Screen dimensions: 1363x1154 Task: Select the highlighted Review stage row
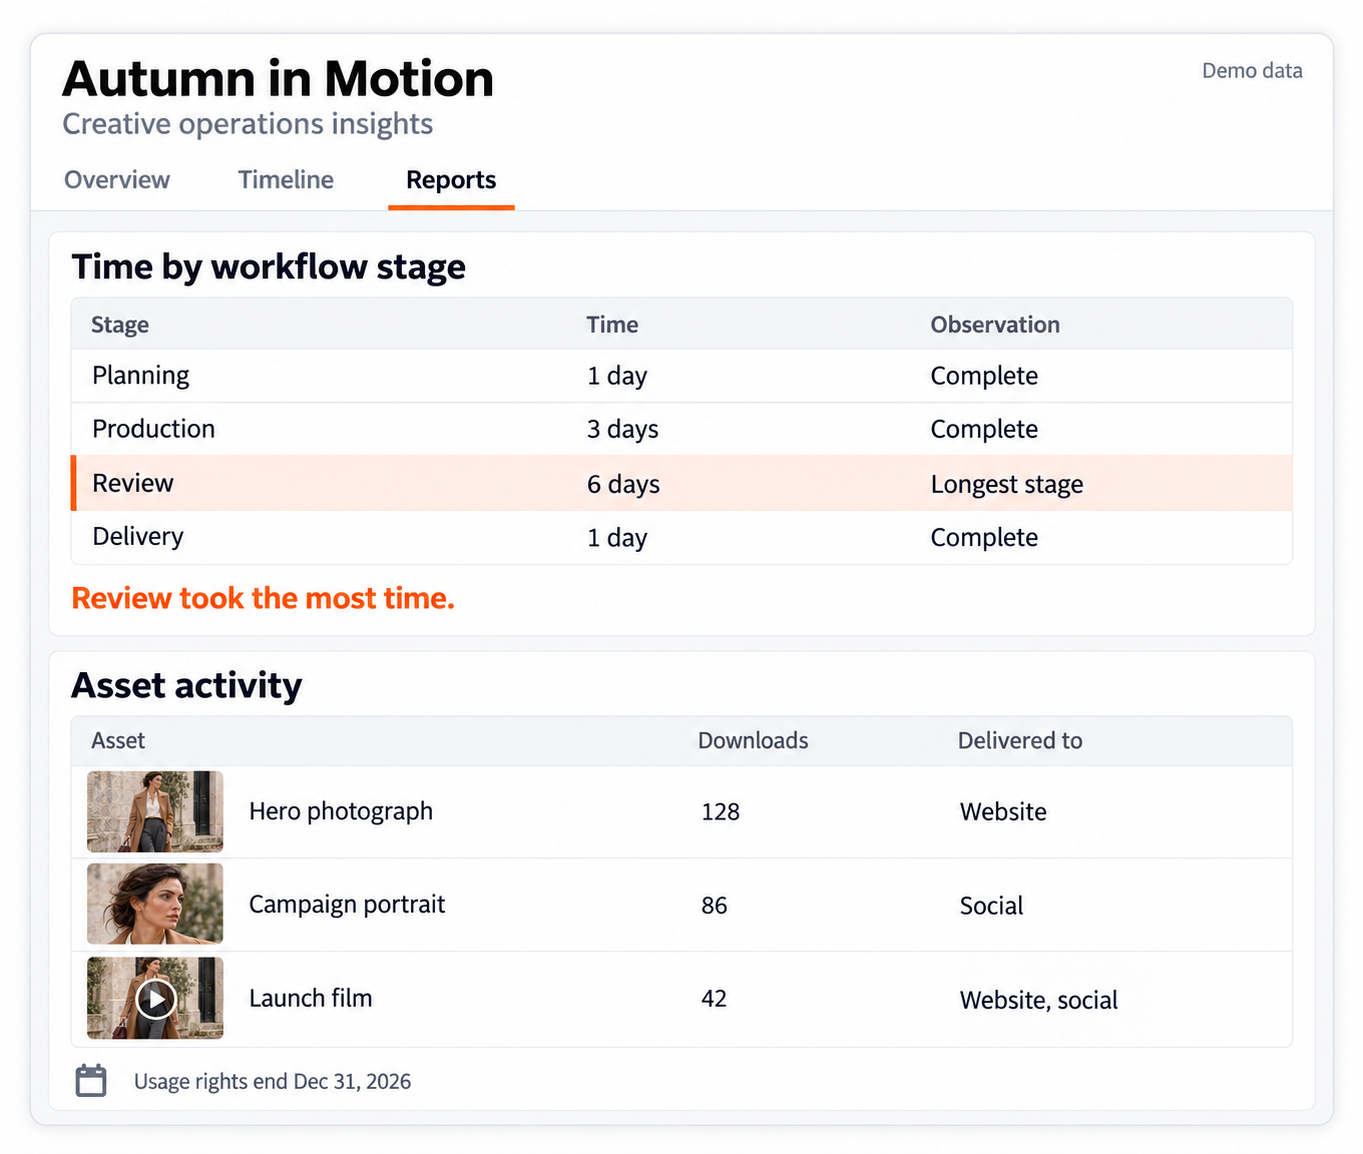682,483
